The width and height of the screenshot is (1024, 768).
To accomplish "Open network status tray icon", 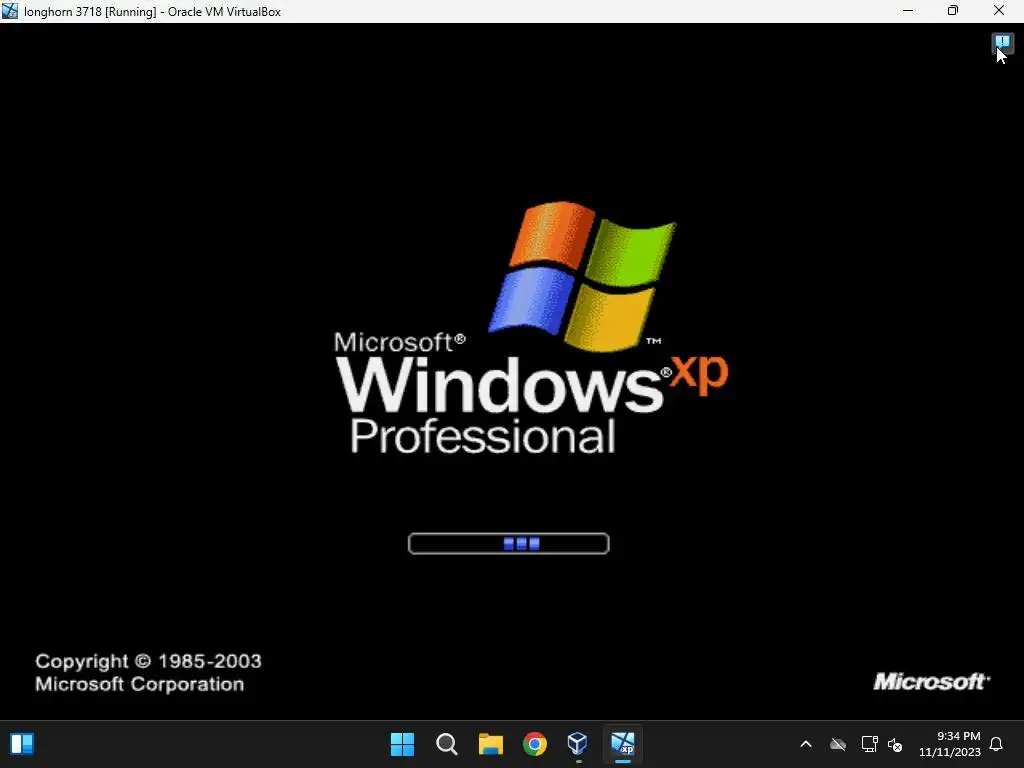I will pos(869,744).
